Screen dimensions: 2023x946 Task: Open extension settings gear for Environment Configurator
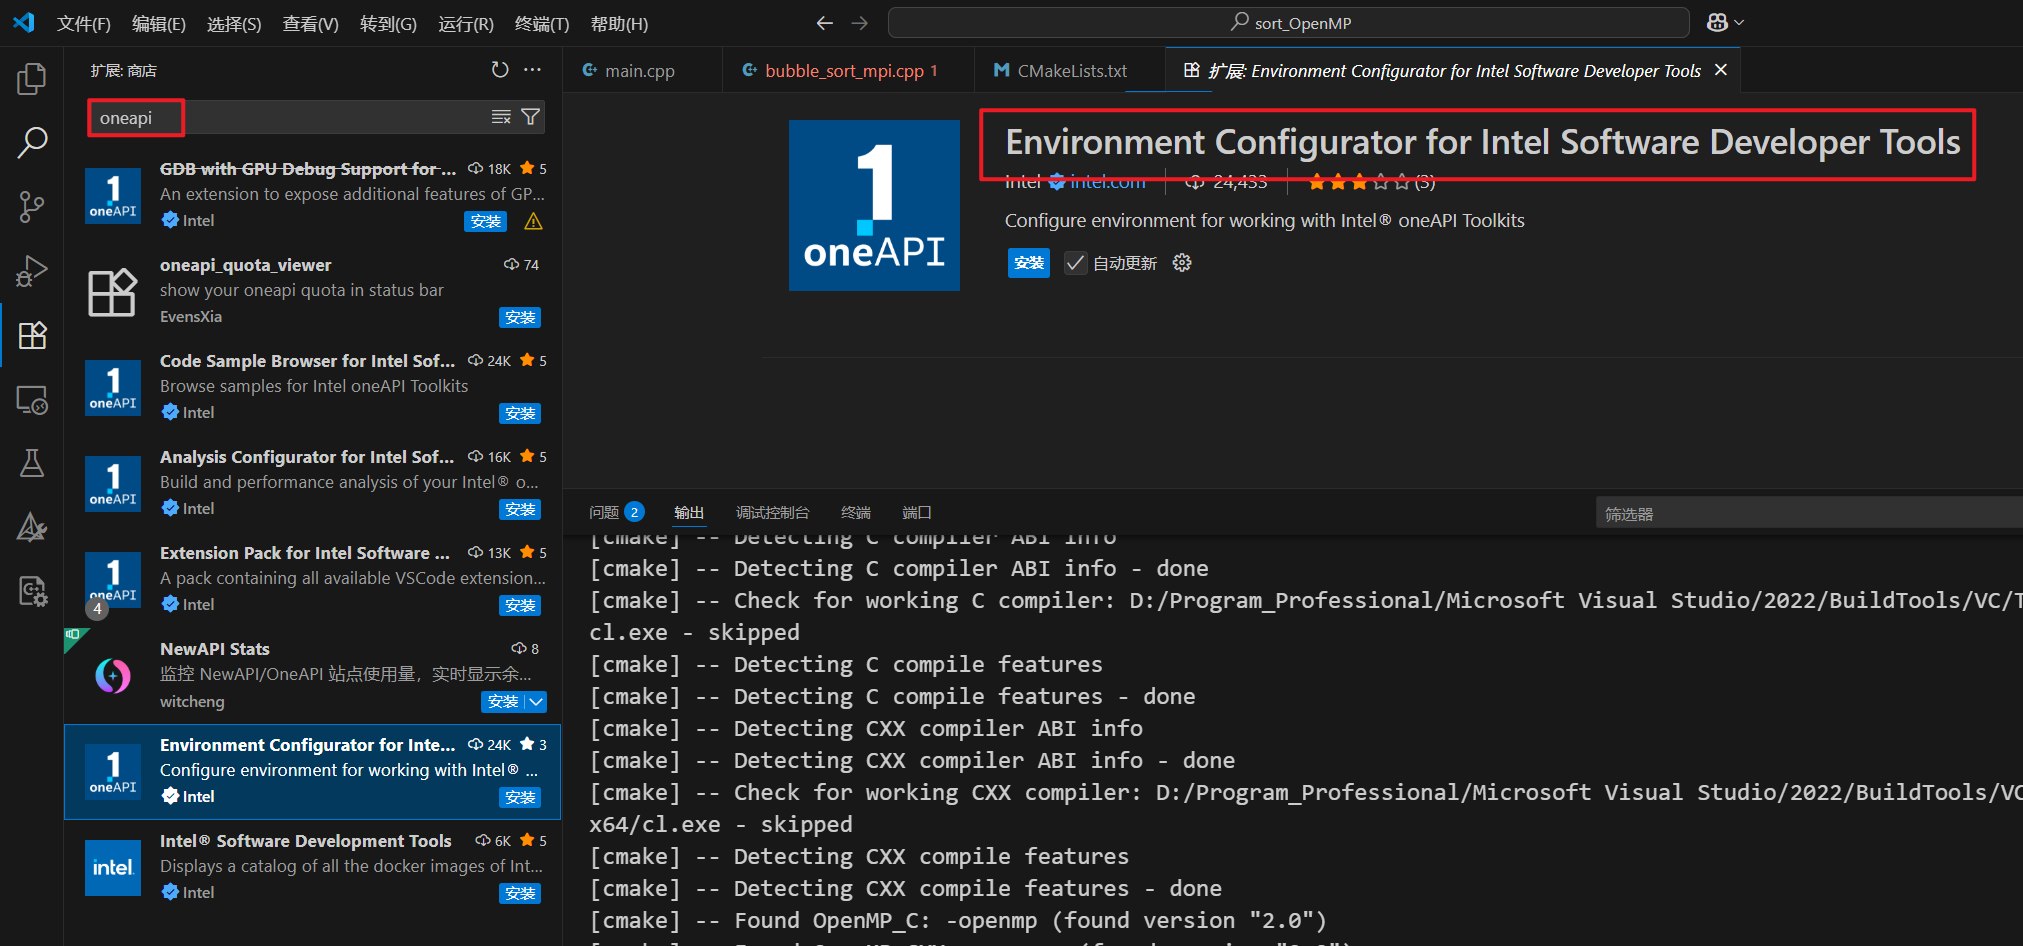(1181, 262)
